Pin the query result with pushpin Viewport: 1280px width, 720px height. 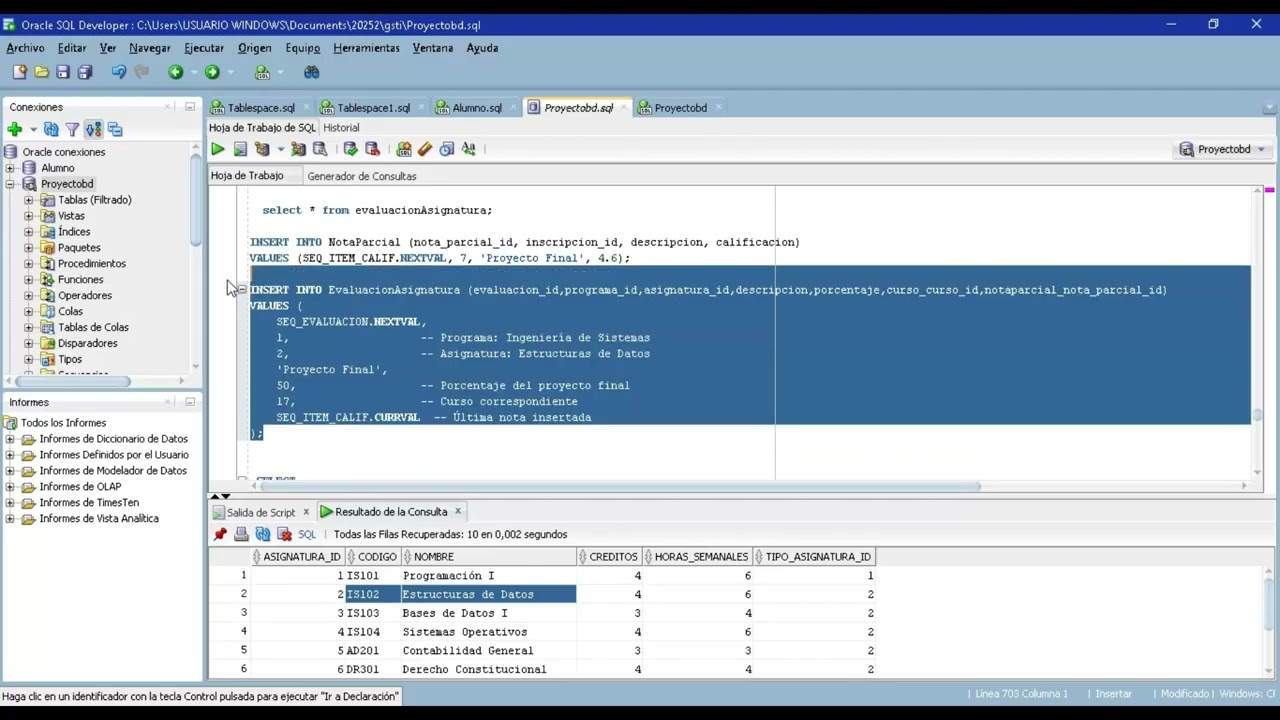[220, 534]
